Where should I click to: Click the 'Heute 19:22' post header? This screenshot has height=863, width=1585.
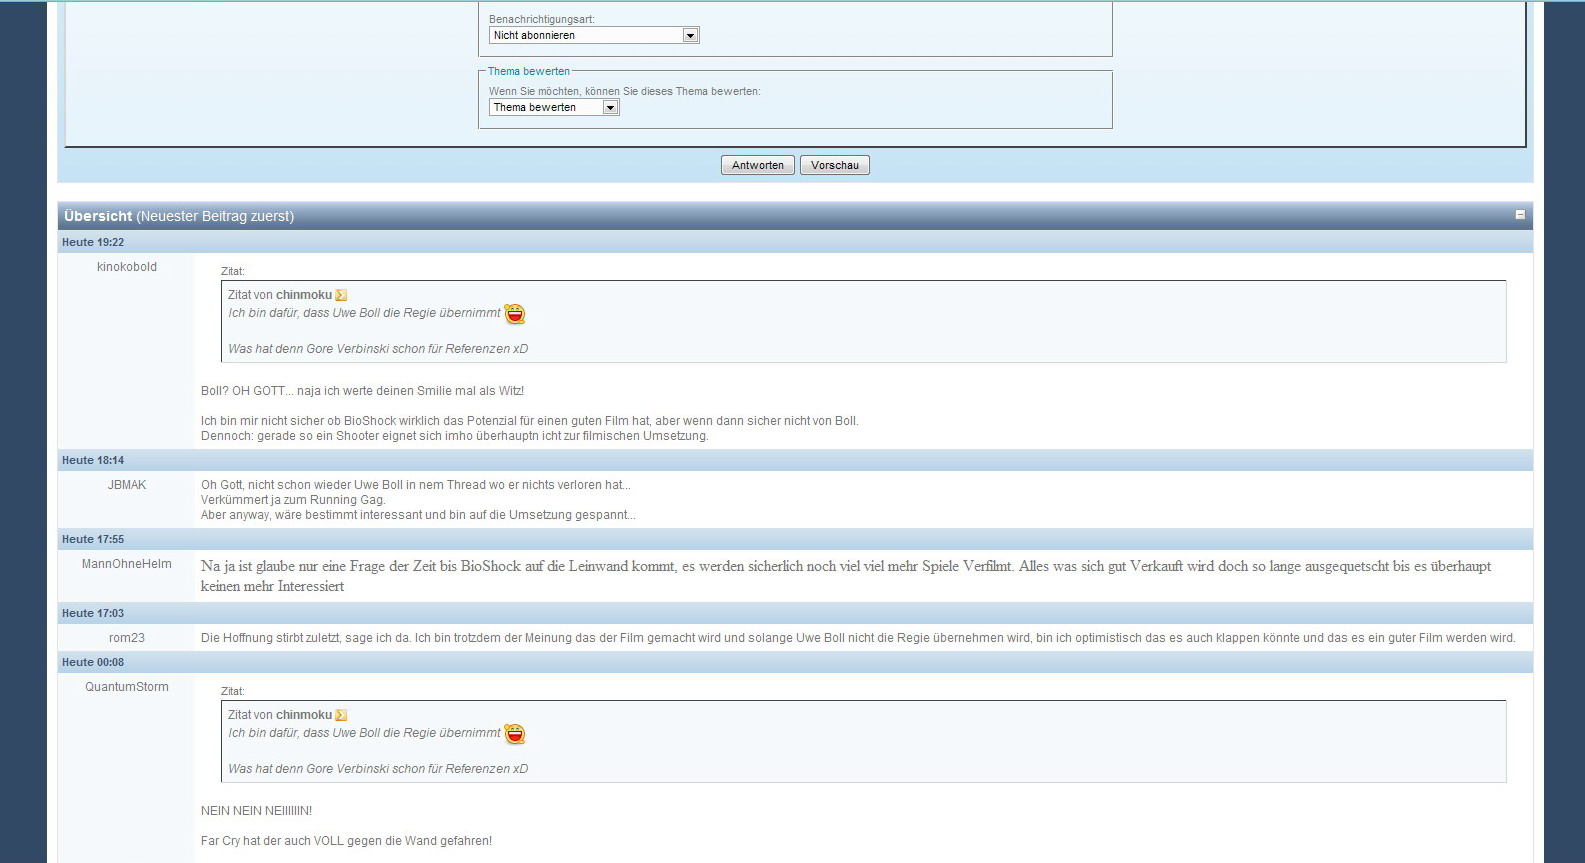coord(795,242)
